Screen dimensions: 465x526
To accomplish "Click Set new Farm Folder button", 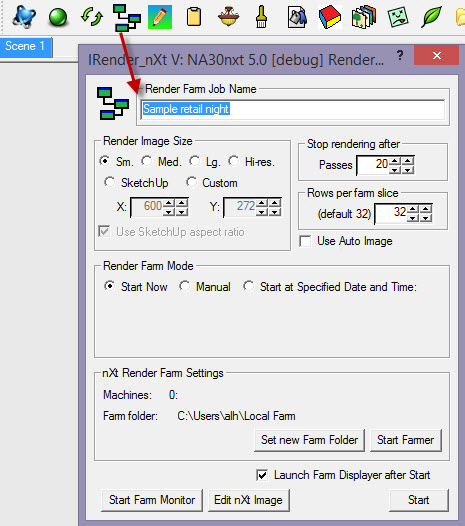I will [x=309, y=440].
